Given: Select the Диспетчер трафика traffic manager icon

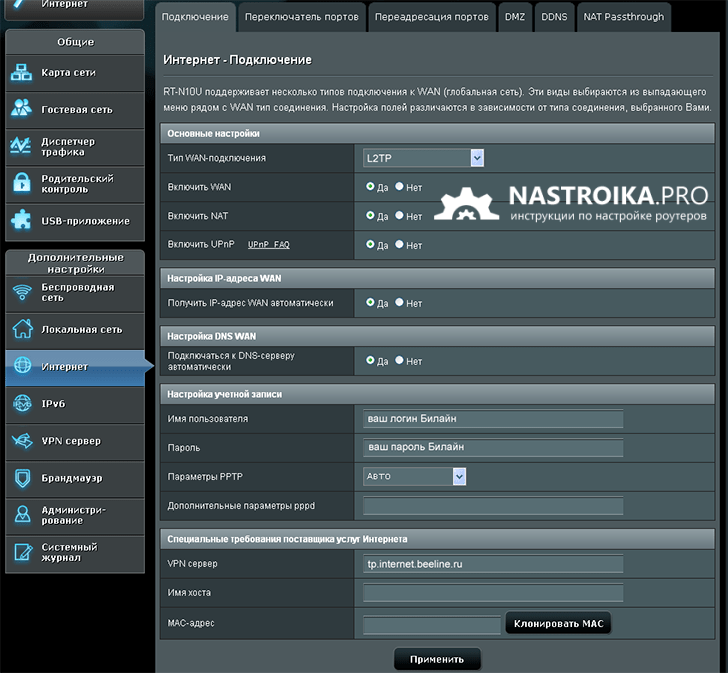Looking at the screenshot, I should coord(21,146).
